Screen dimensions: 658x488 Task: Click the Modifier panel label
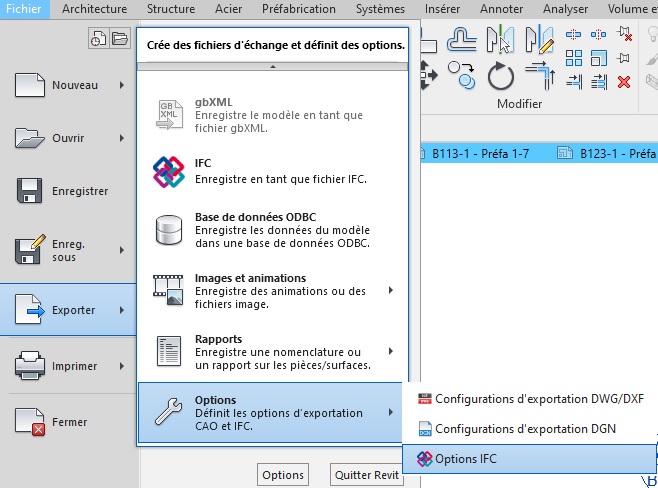click(520, 104)
